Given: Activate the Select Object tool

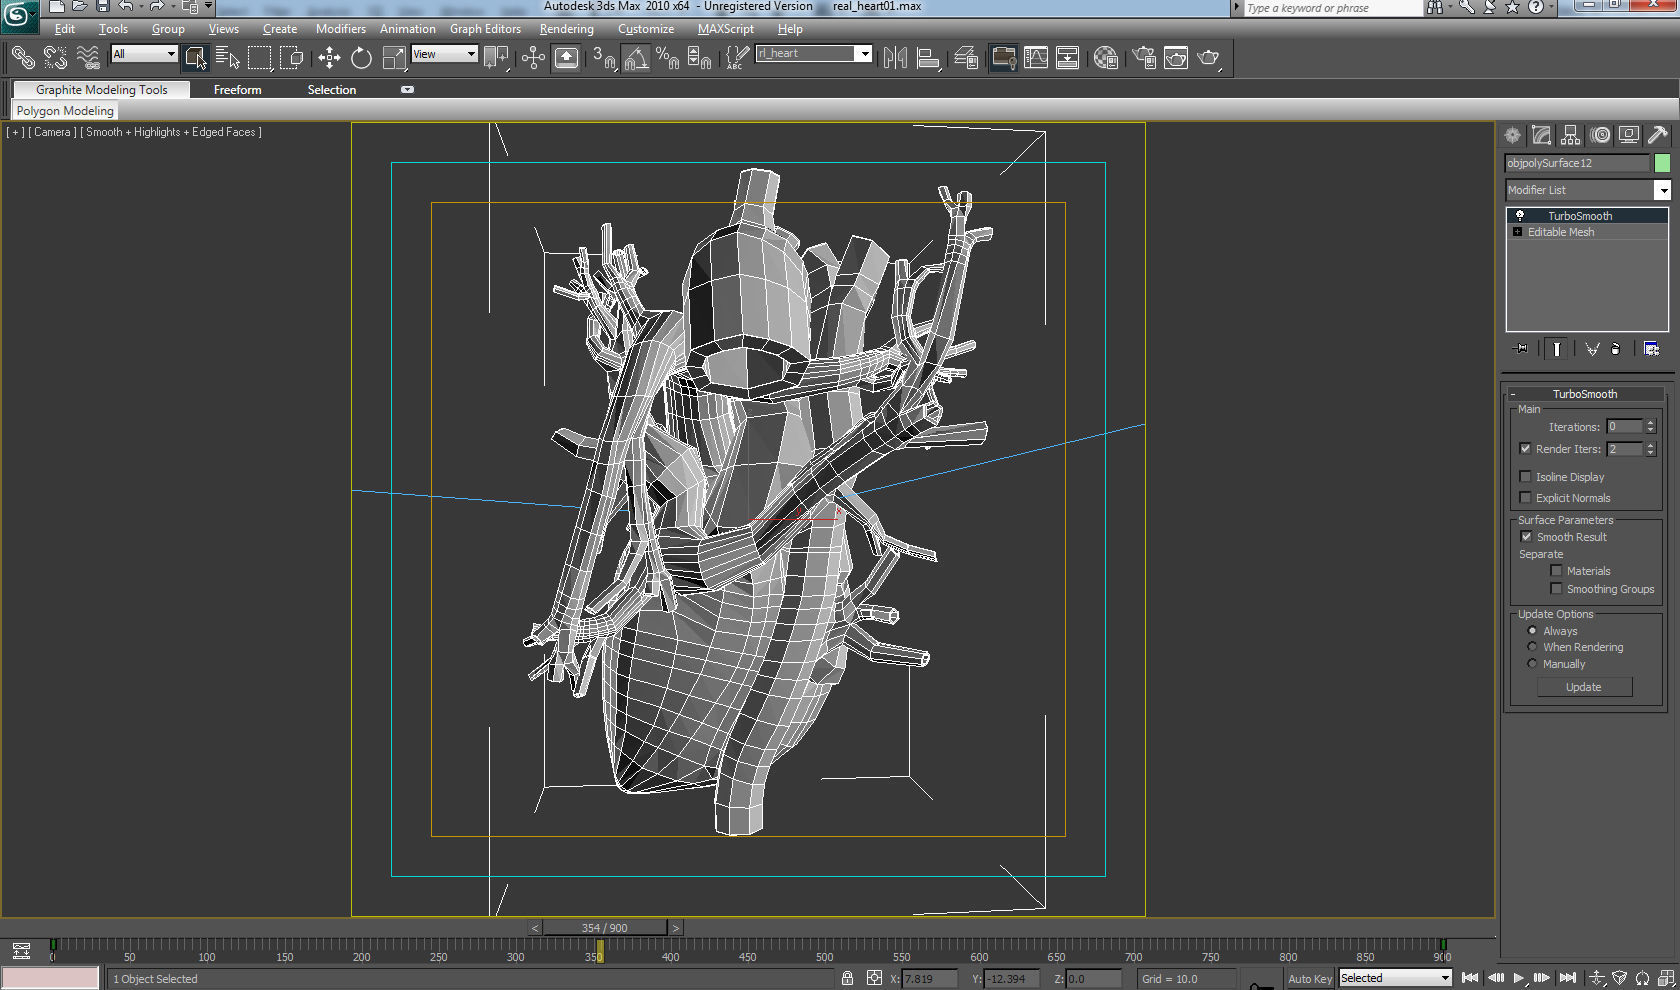Looking at the screenshot, I should 195,58.
